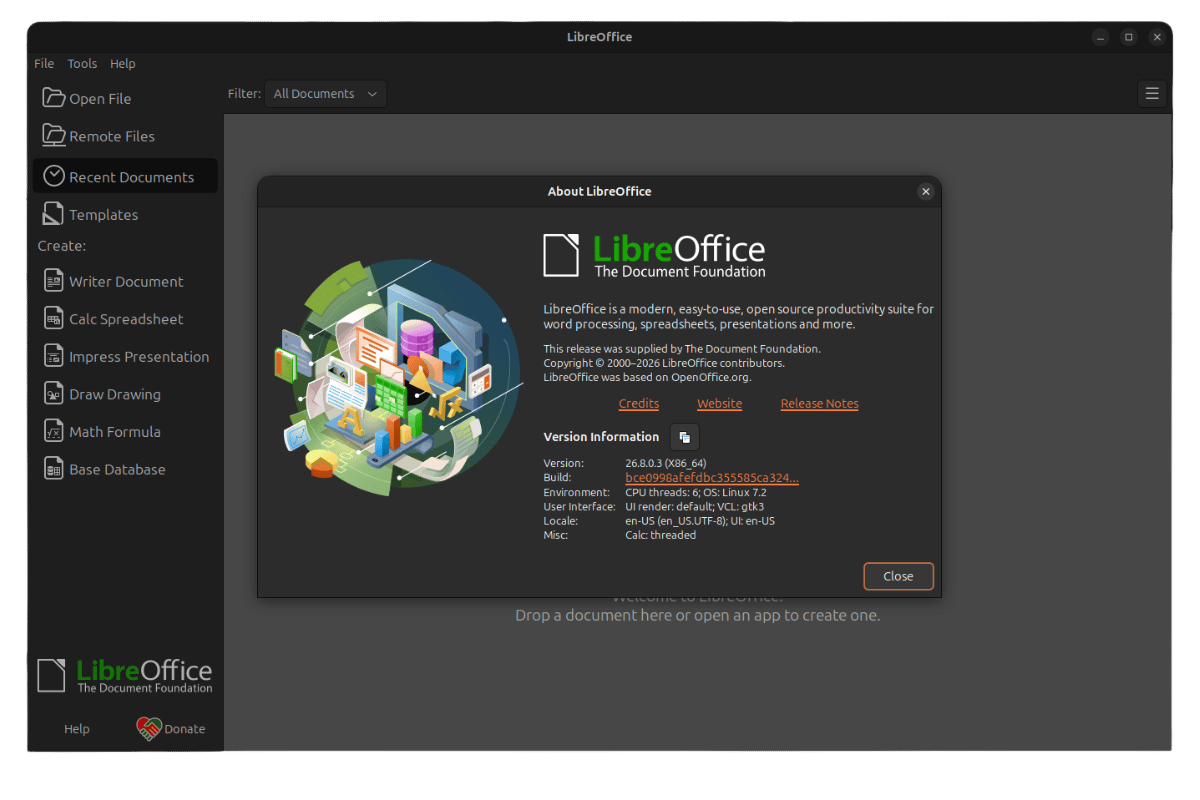Click the text UI render: default; VCL: gtk3
1200x800 pixels.
[x=694, y=506]
